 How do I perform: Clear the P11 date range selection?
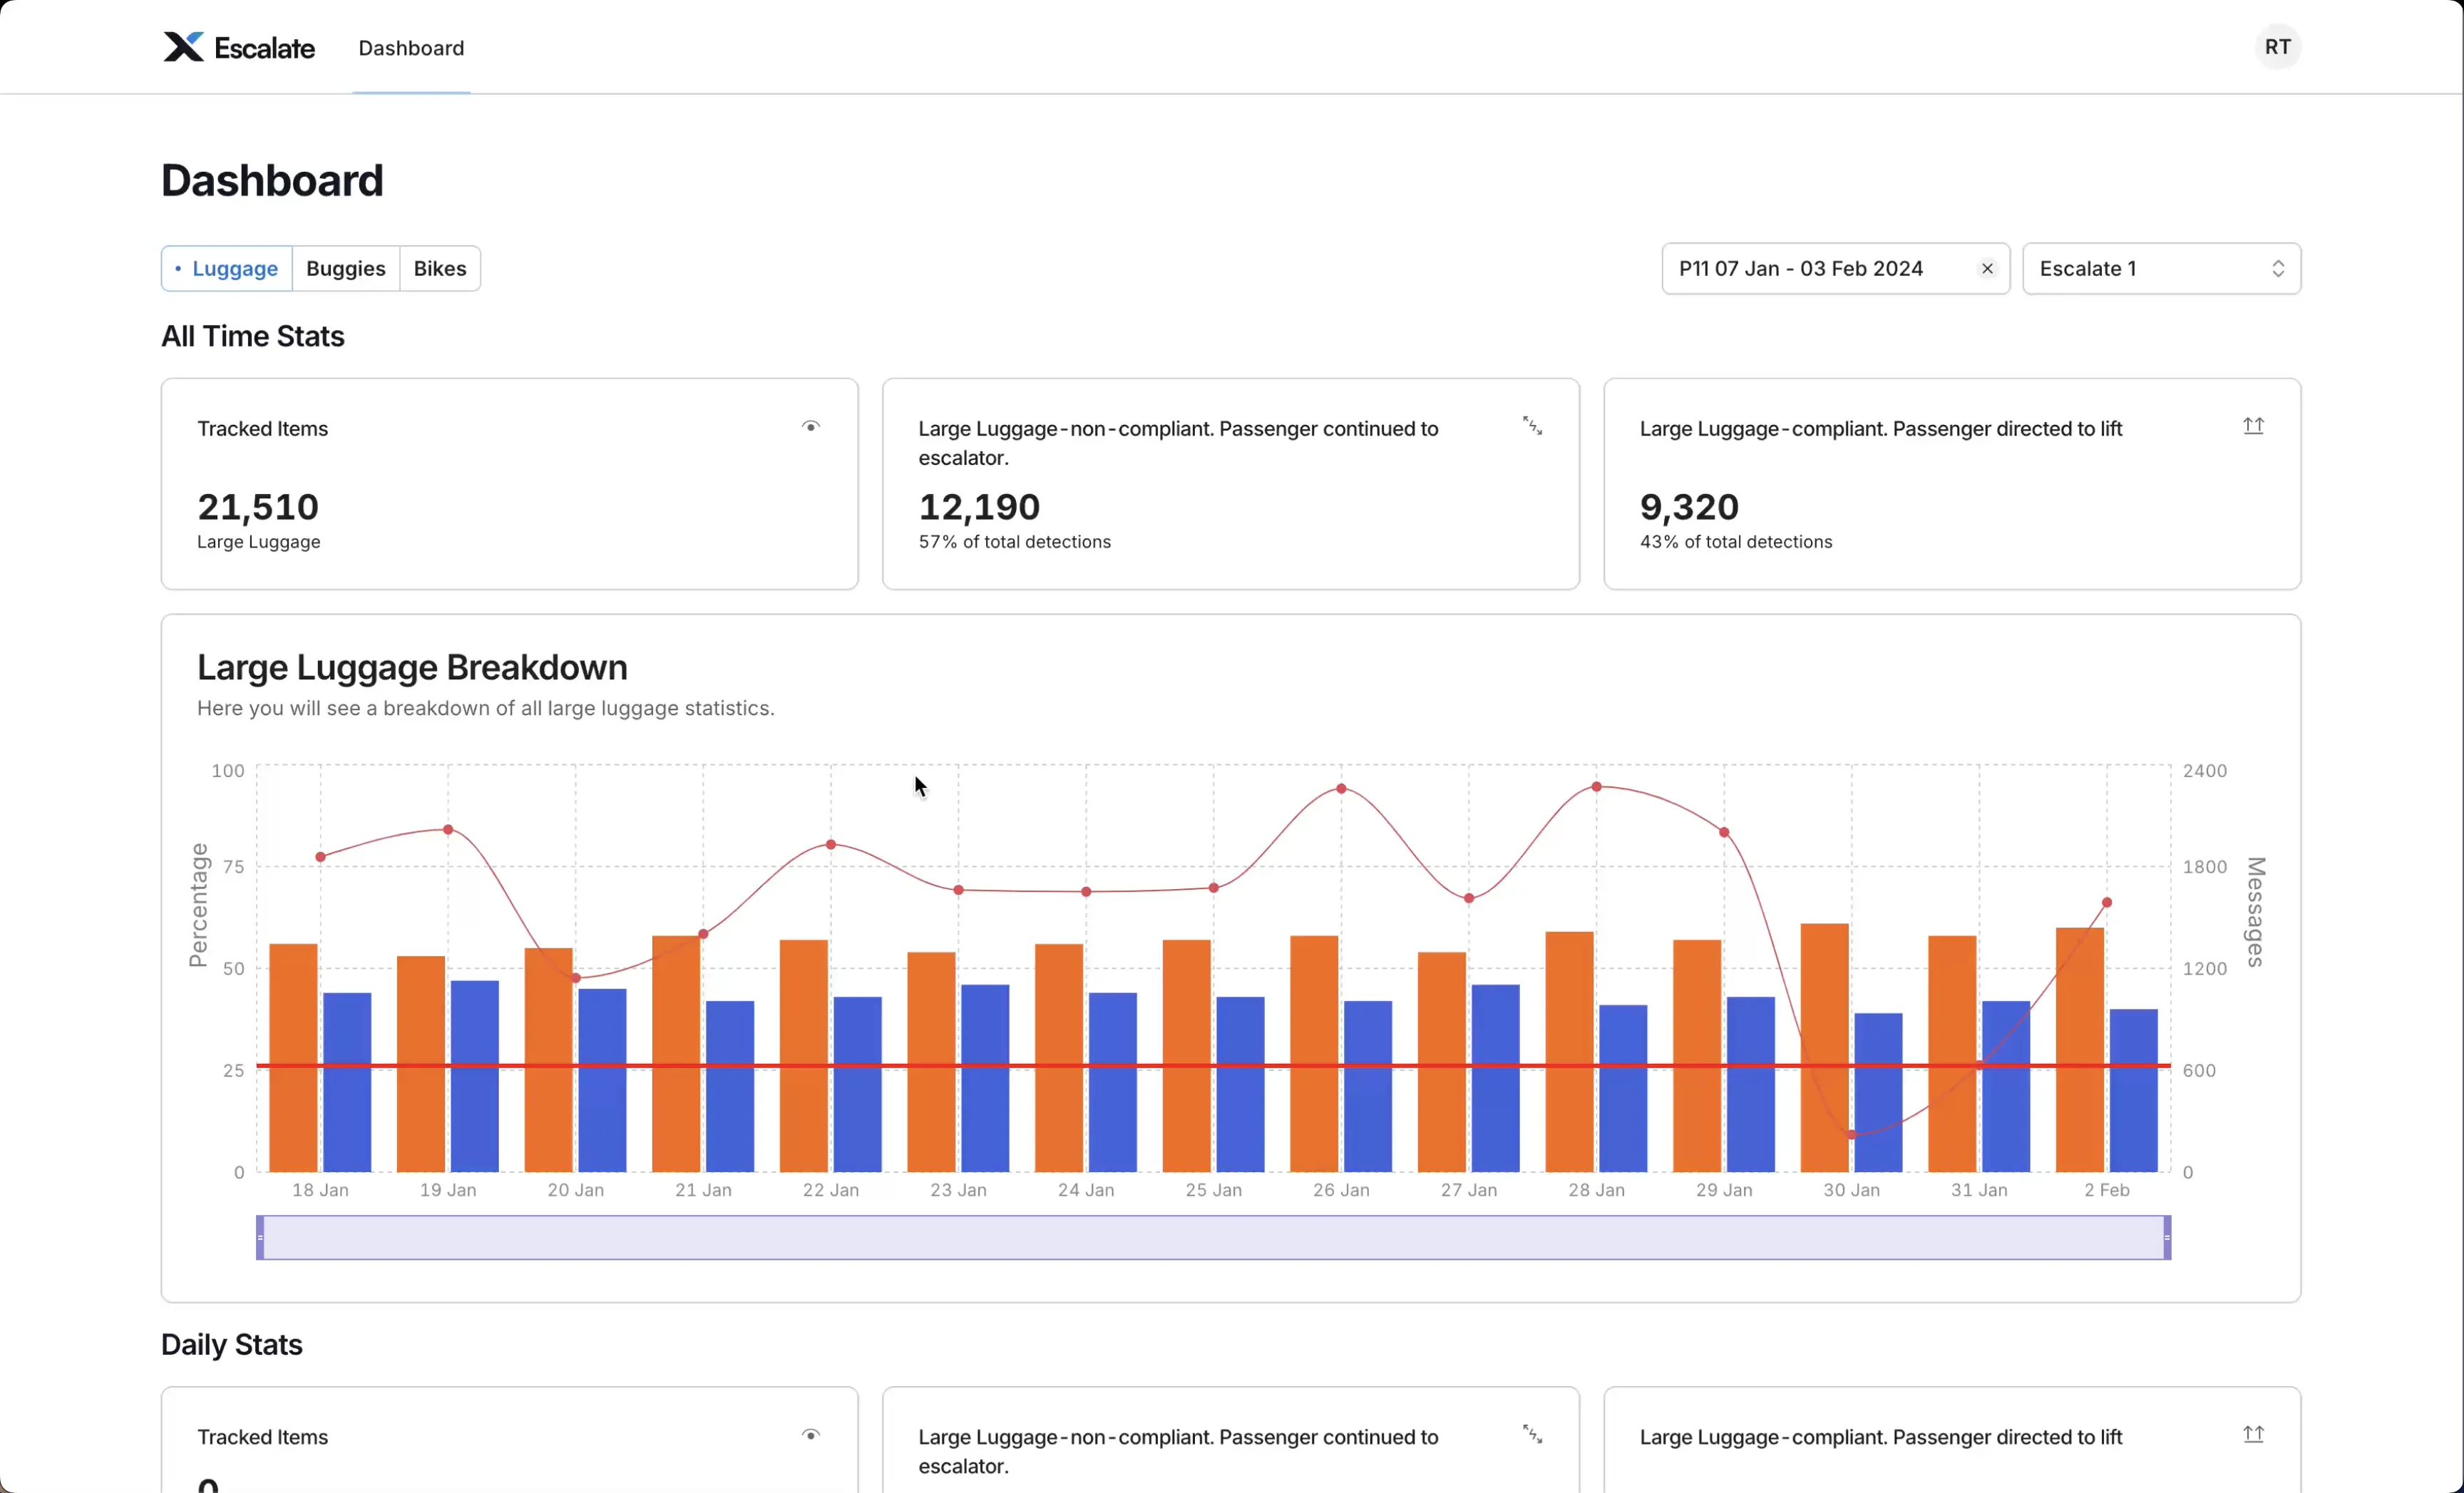1987,269
